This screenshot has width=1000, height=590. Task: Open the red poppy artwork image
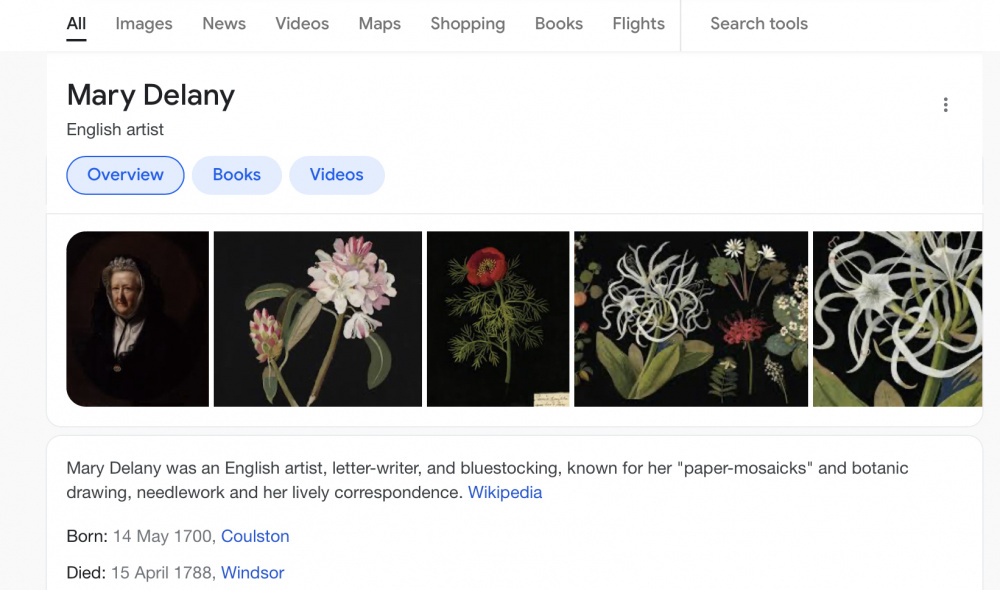point(498,319)
